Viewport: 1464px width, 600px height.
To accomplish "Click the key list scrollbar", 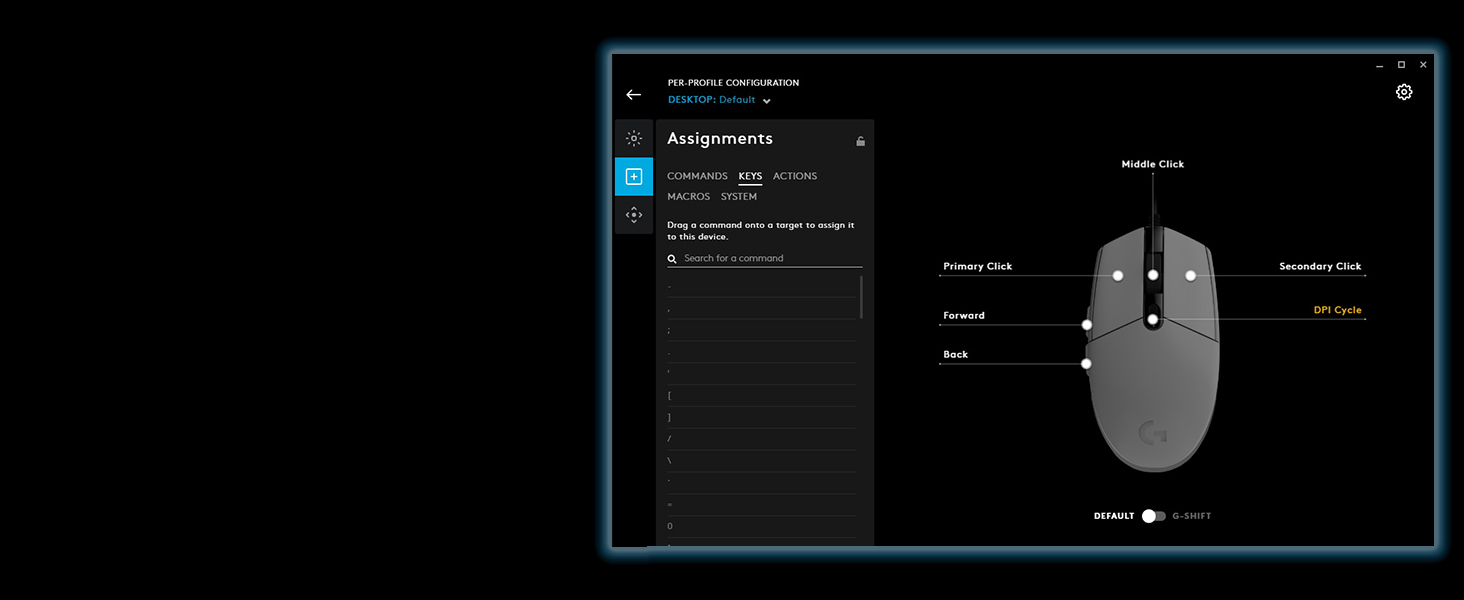I will [x=861, y=297].
